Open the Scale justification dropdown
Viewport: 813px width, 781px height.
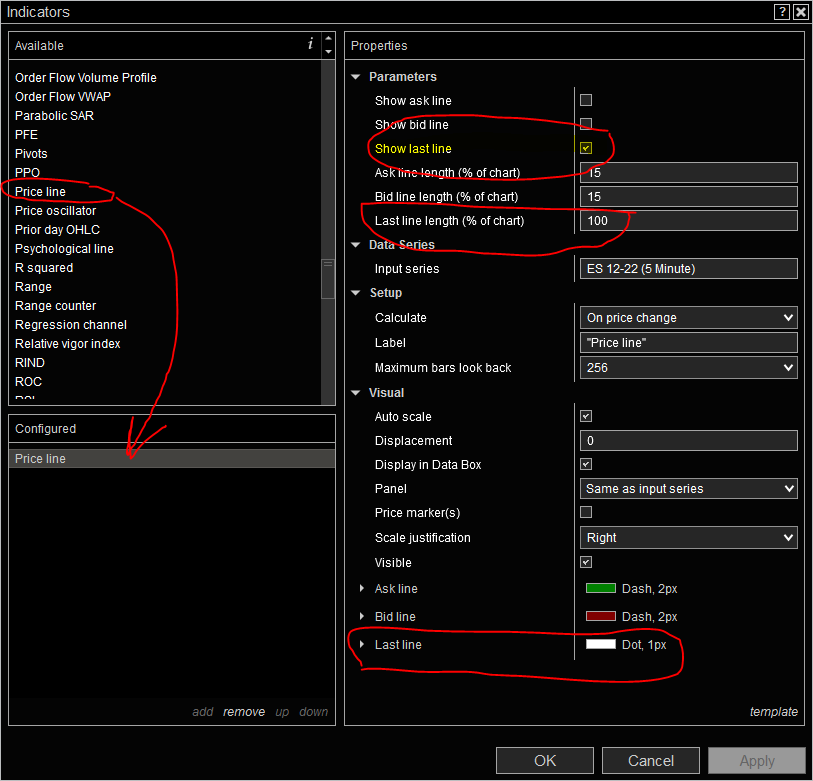click(x=689, y=538)
